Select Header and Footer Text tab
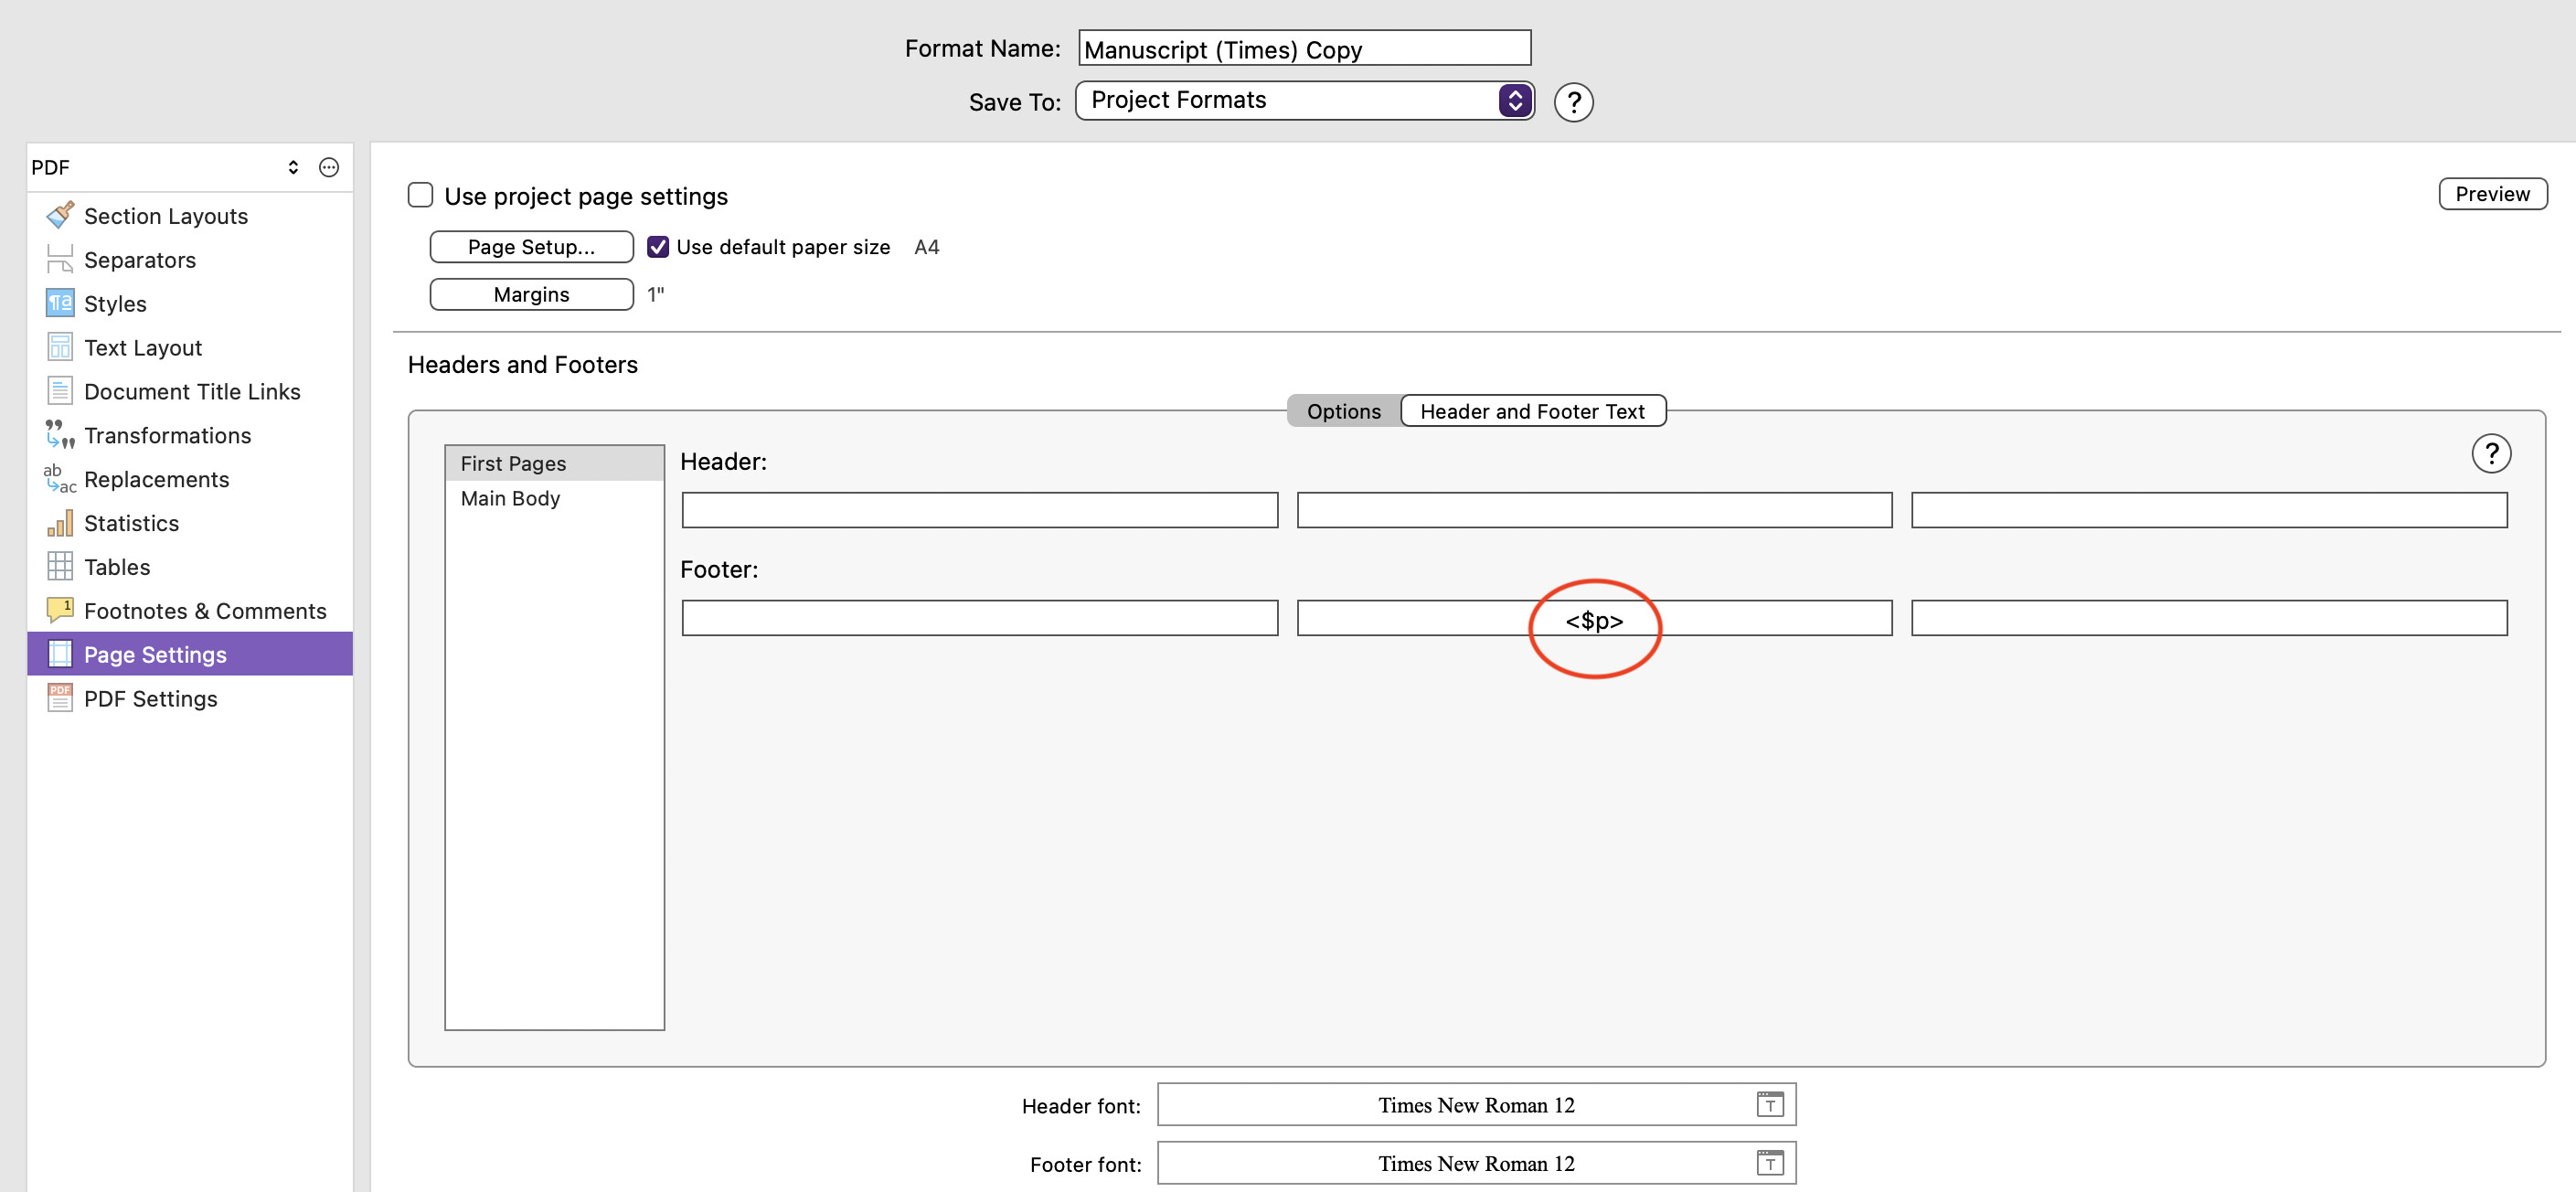This screenshot has width=2576, height=1192. click(1531, 411)
